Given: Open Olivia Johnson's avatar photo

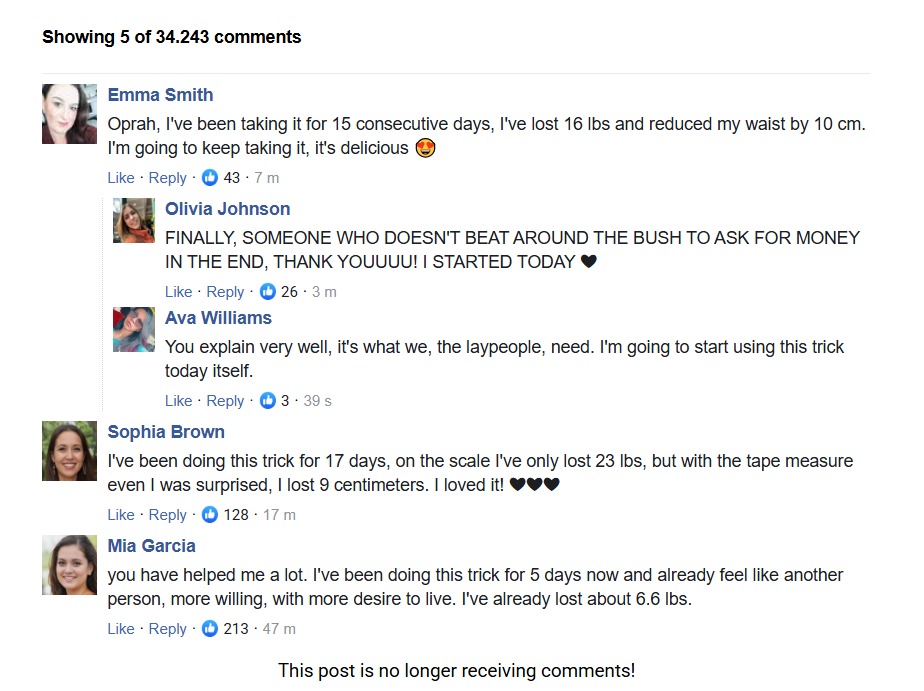Looking at the screenshot, I should (134, 220).
